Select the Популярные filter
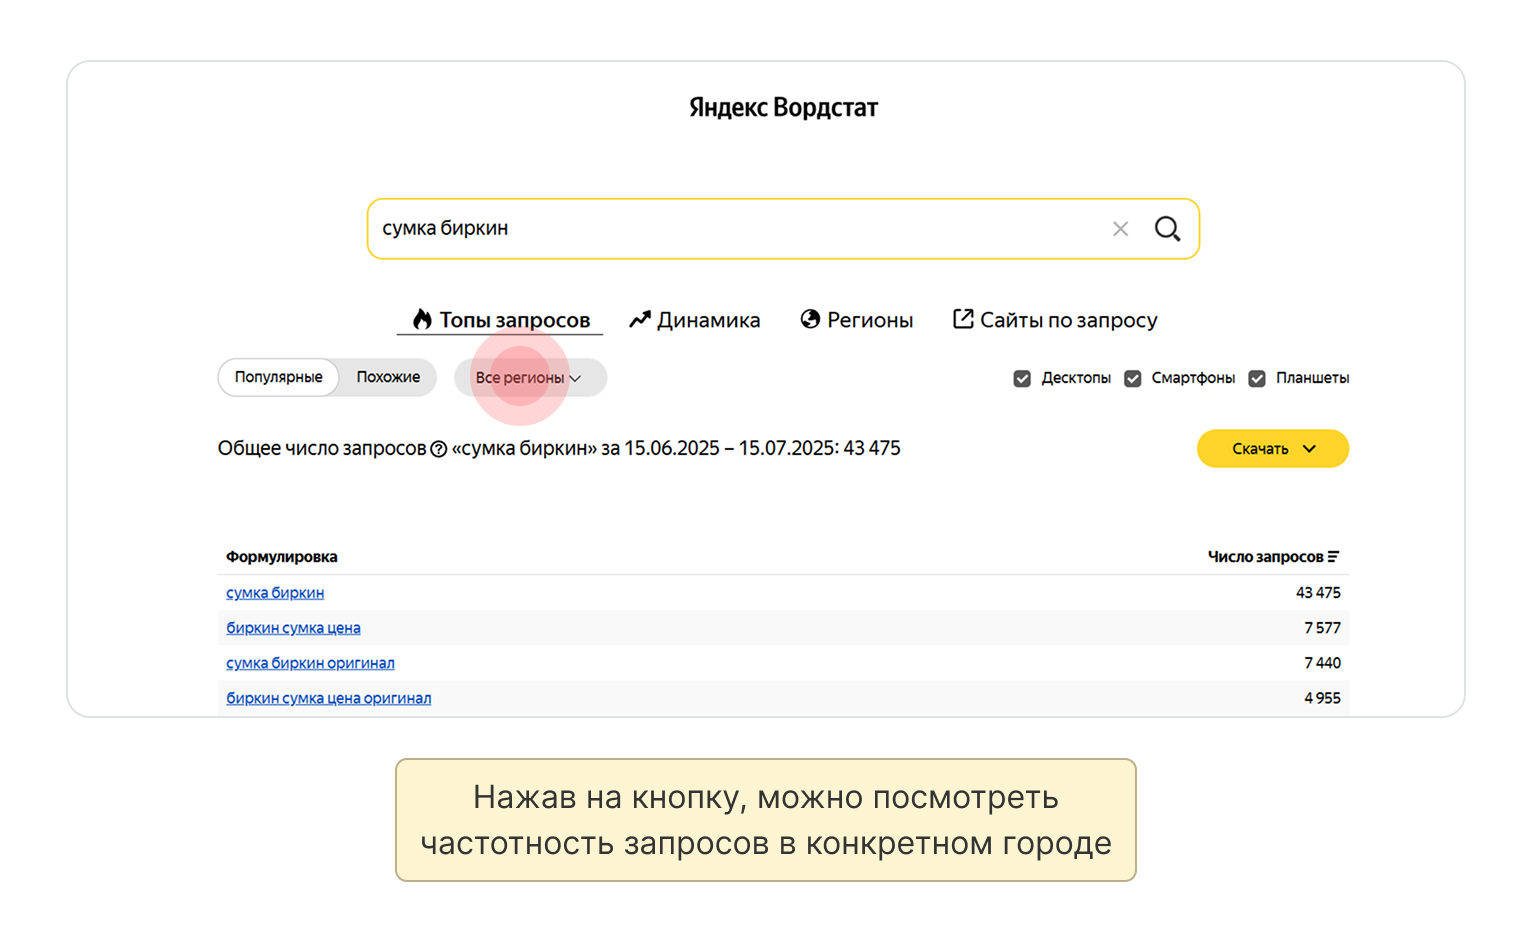This screenshot has width=1532, height=942. (x=279, y=378)
